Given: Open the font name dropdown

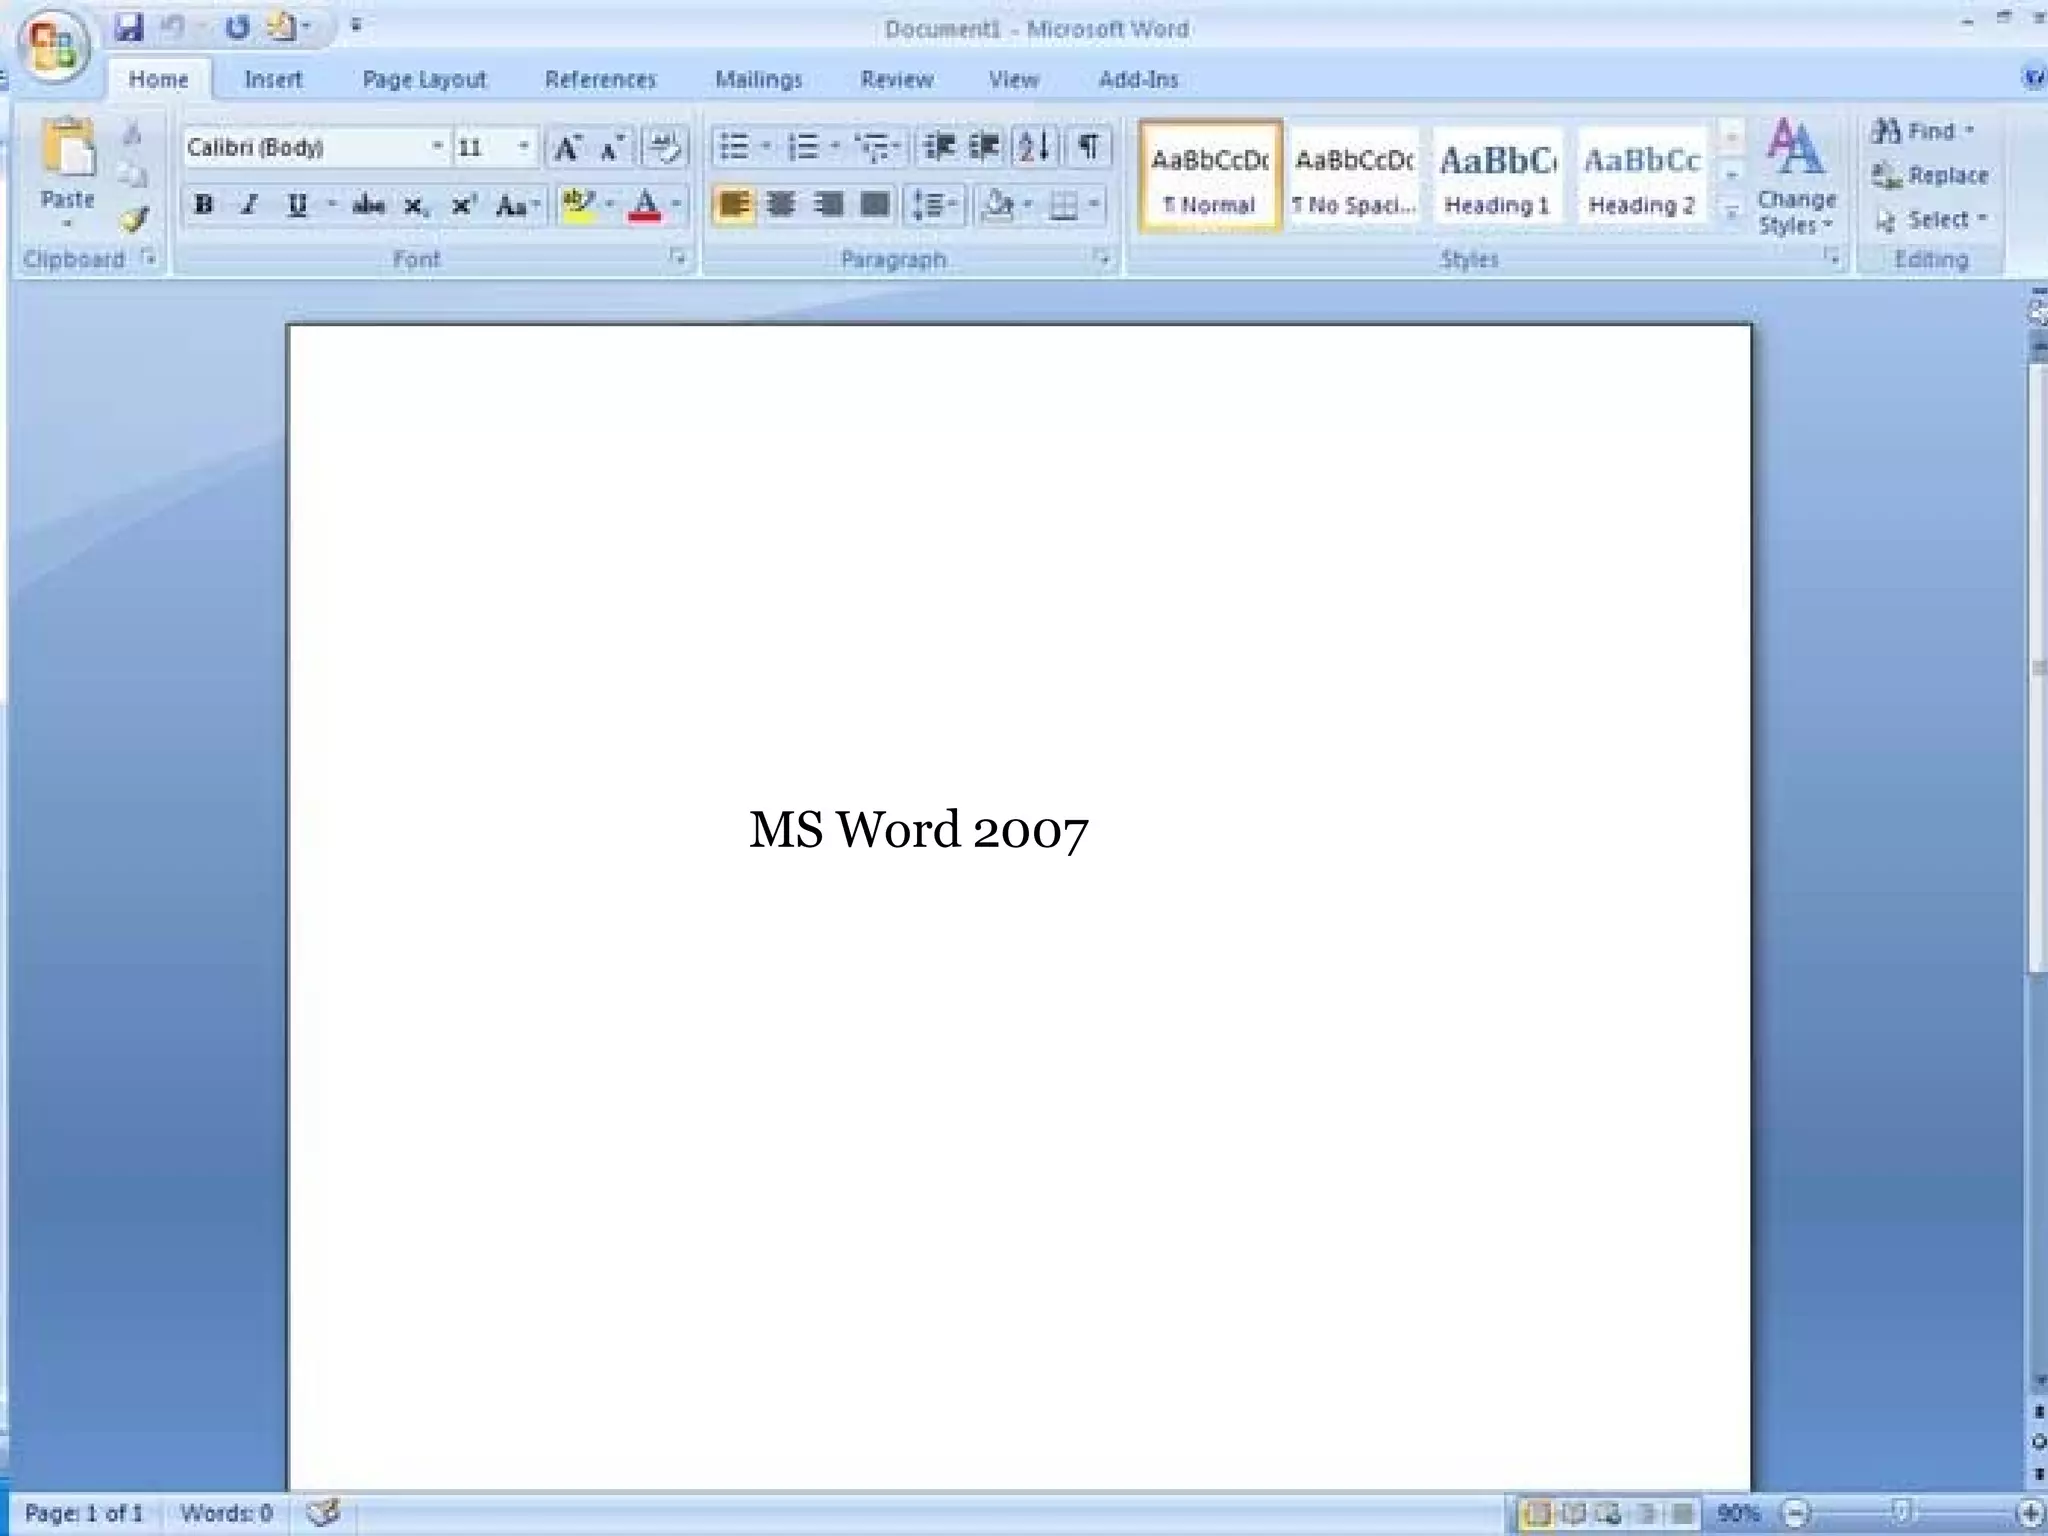Looking at the screenshot, I should click(437, 147).
